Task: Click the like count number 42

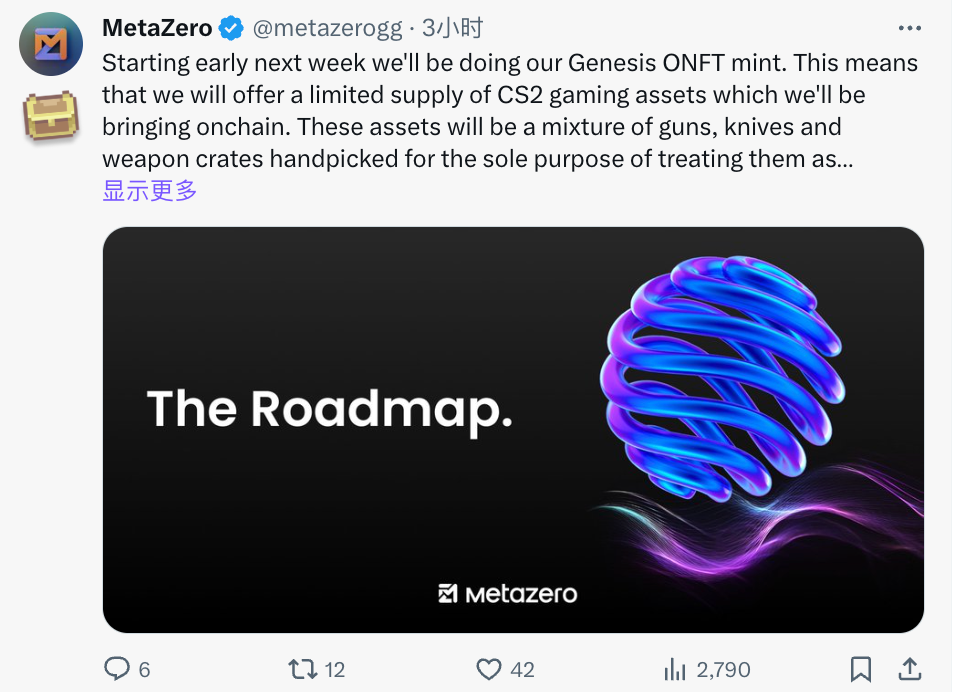Action: click(x=522, y=669)
